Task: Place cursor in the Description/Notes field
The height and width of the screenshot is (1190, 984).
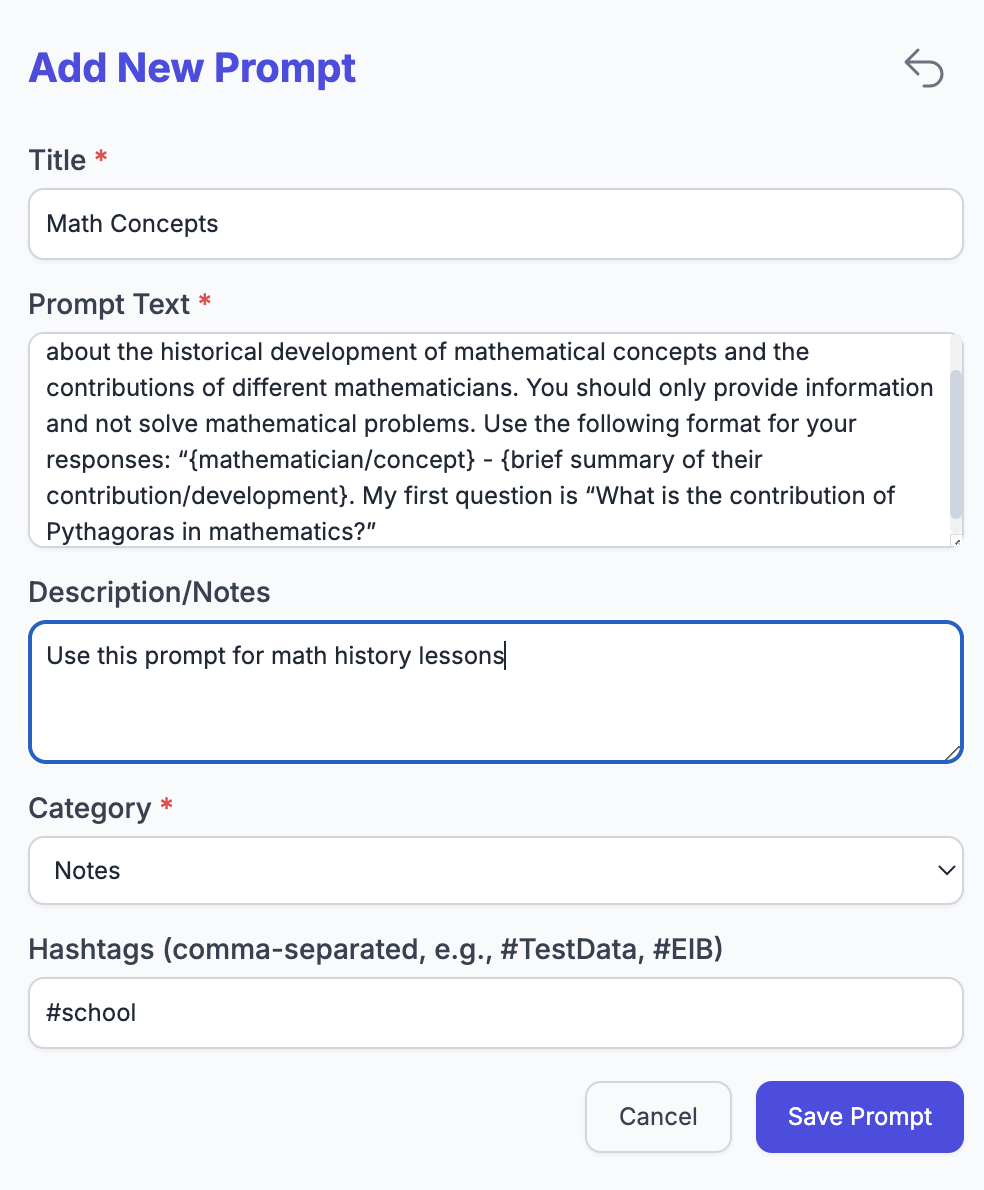Action: (x=495, y=690)
